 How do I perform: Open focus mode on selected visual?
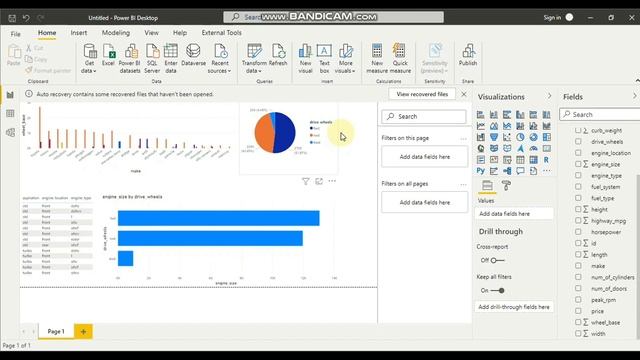(x=319, y=181)
